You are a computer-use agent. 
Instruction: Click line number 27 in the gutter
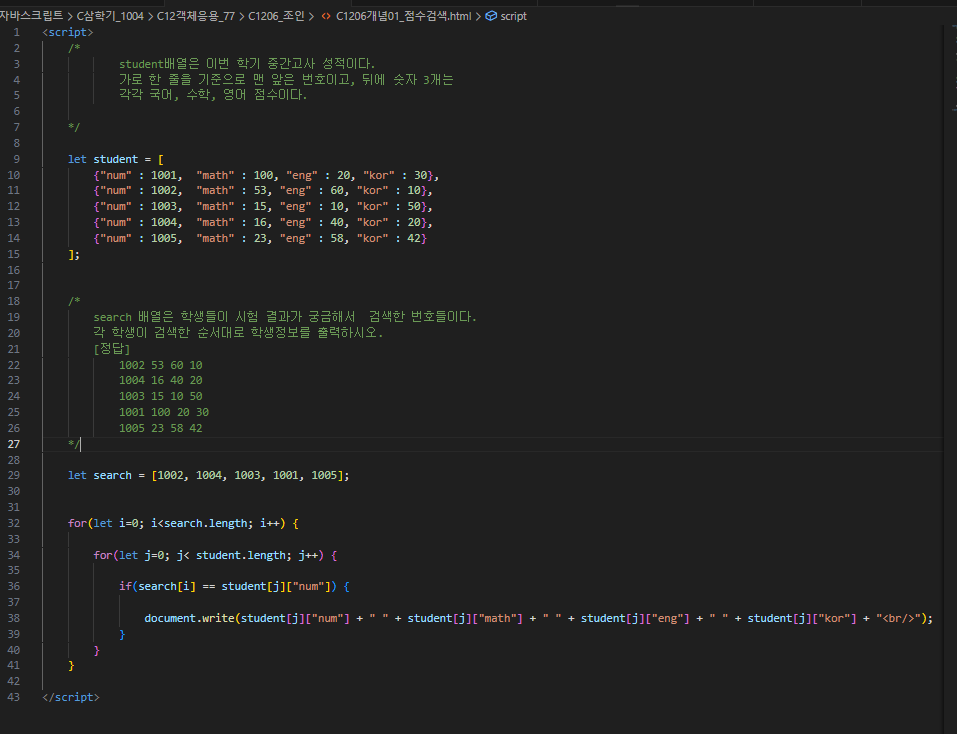click(x=13, y=444)
